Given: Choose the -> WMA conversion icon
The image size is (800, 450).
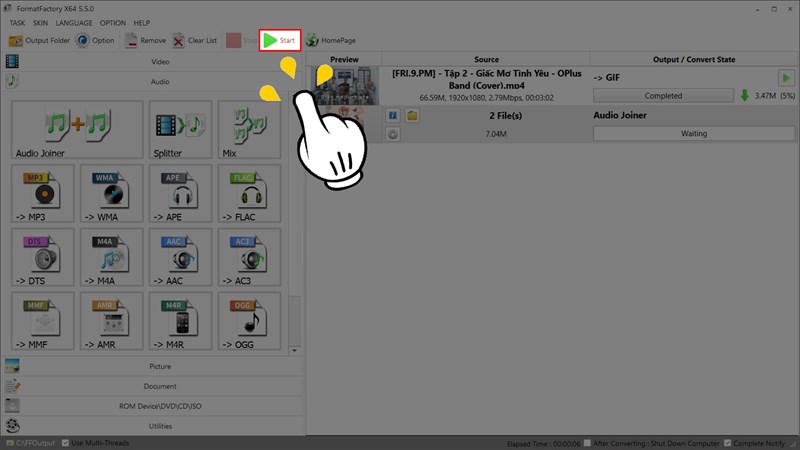Looking at the screenshot, I should click(112, 193).
